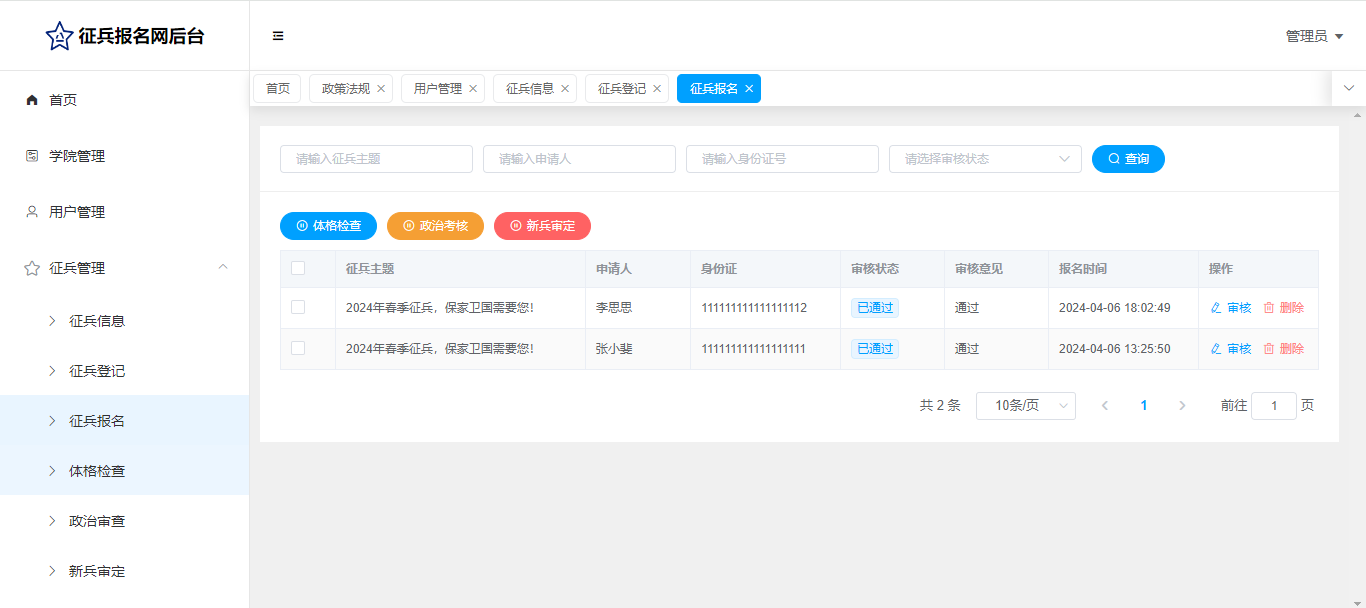The height and width of the screenshot is (608, 1366).
Task: Click the 学院管理 sidebar icon
Action: [32, 156]
